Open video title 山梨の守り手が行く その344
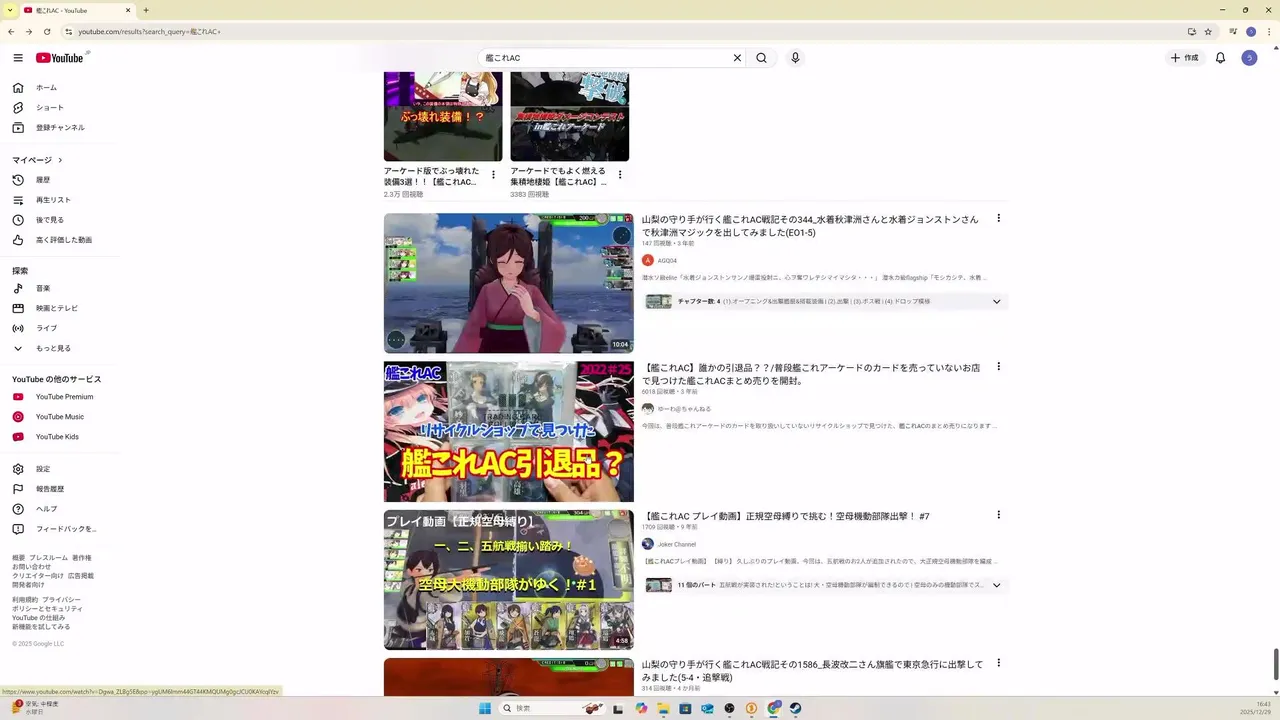The height and width of the screenshot is (720, 1280). pyautogui.click(x=810, y=226)
